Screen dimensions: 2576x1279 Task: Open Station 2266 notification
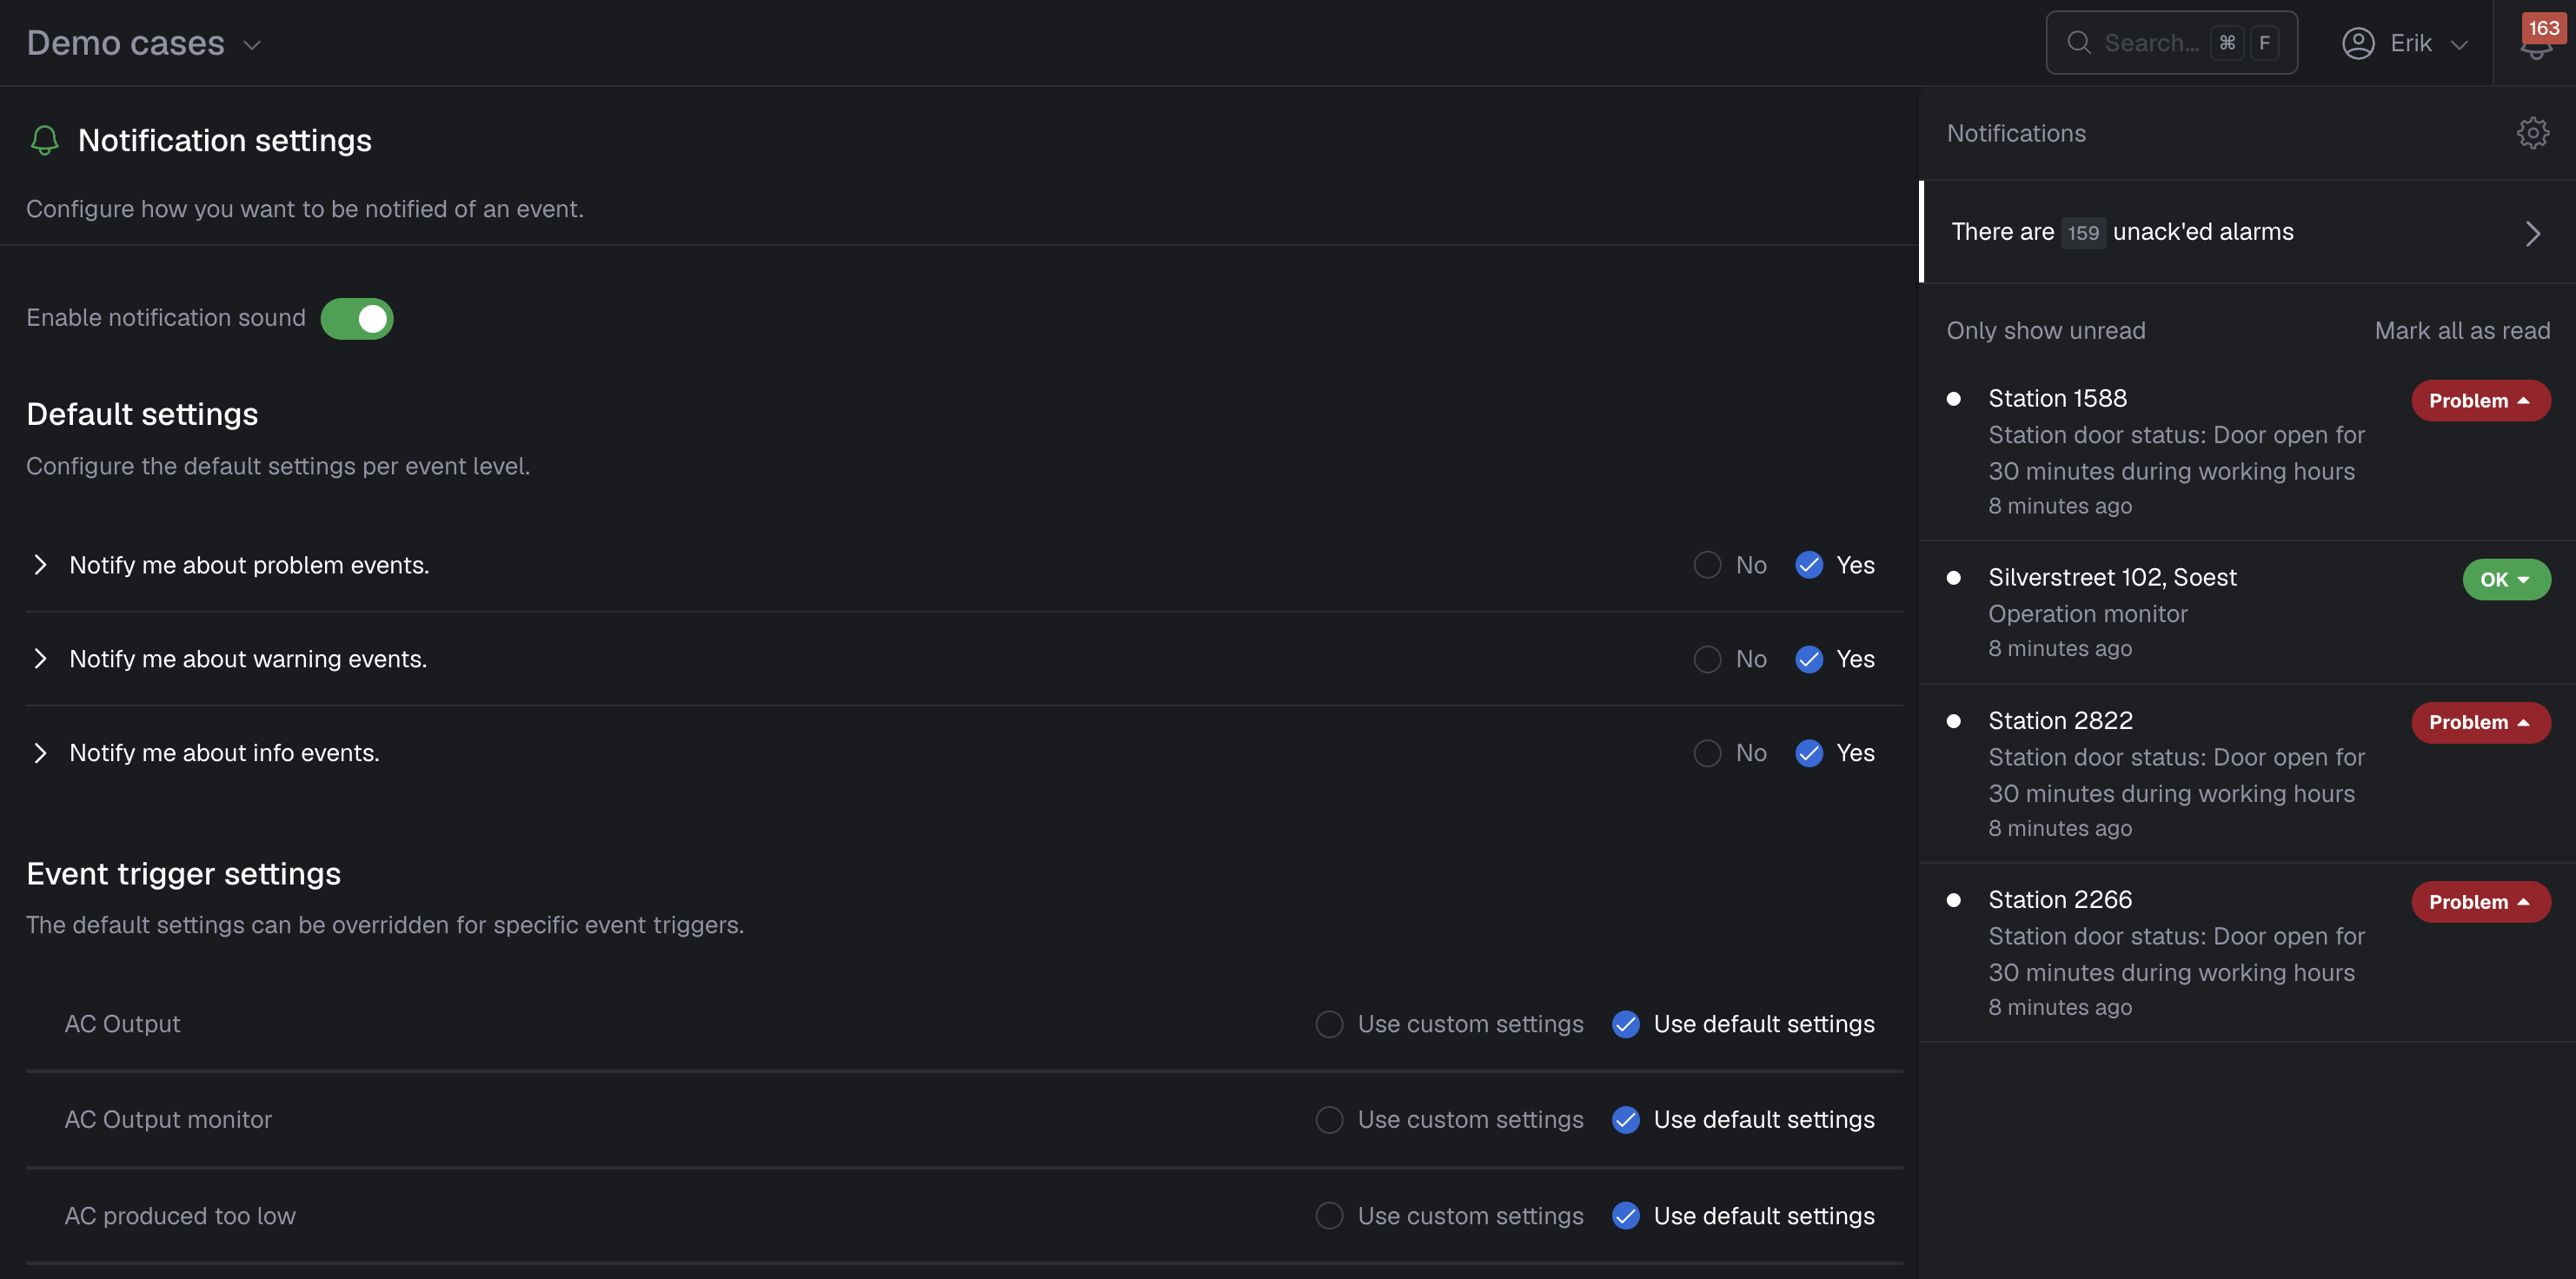(2247, 952)
